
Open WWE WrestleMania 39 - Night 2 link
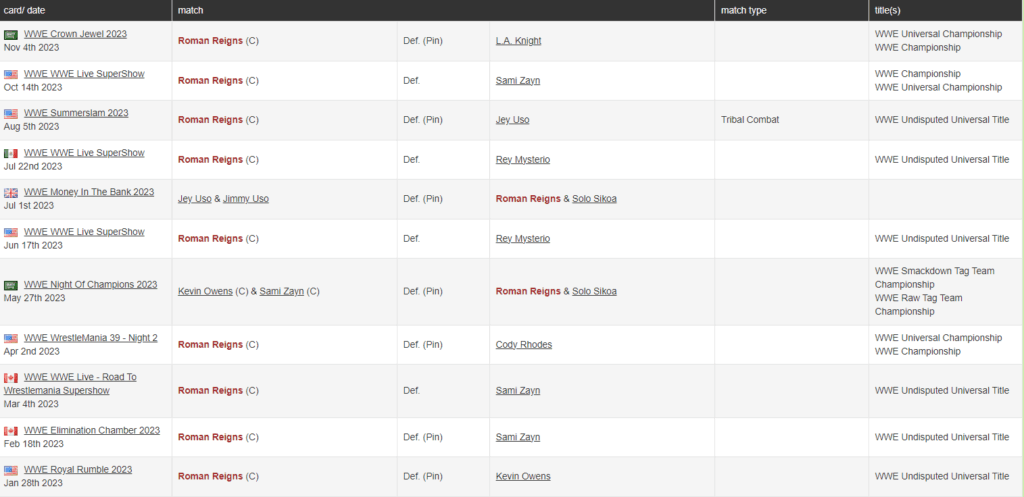[91, 338]
